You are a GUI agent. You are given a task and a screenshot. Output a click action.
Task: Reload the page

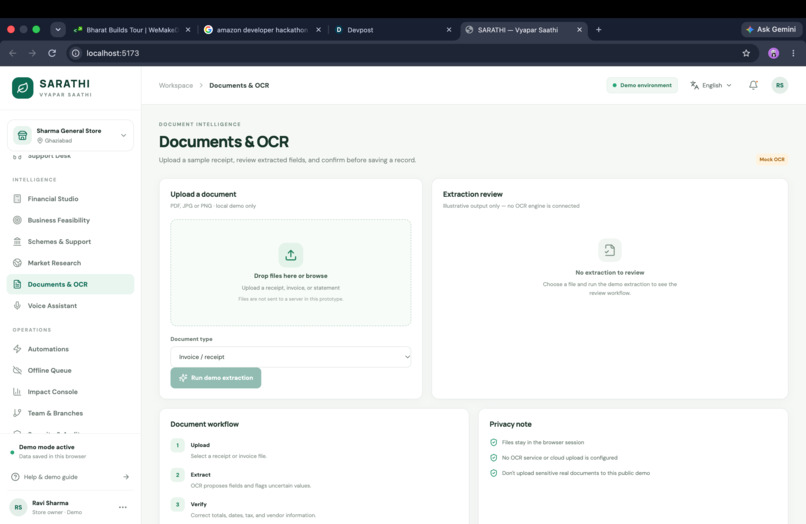tap(52, 53)
